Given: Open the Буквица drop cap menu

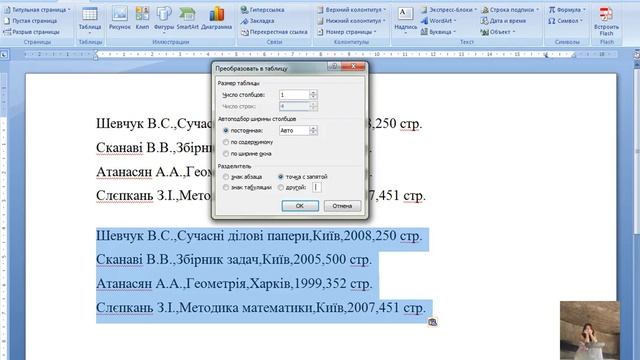Looking at the screenshot, I should point(438,32).
